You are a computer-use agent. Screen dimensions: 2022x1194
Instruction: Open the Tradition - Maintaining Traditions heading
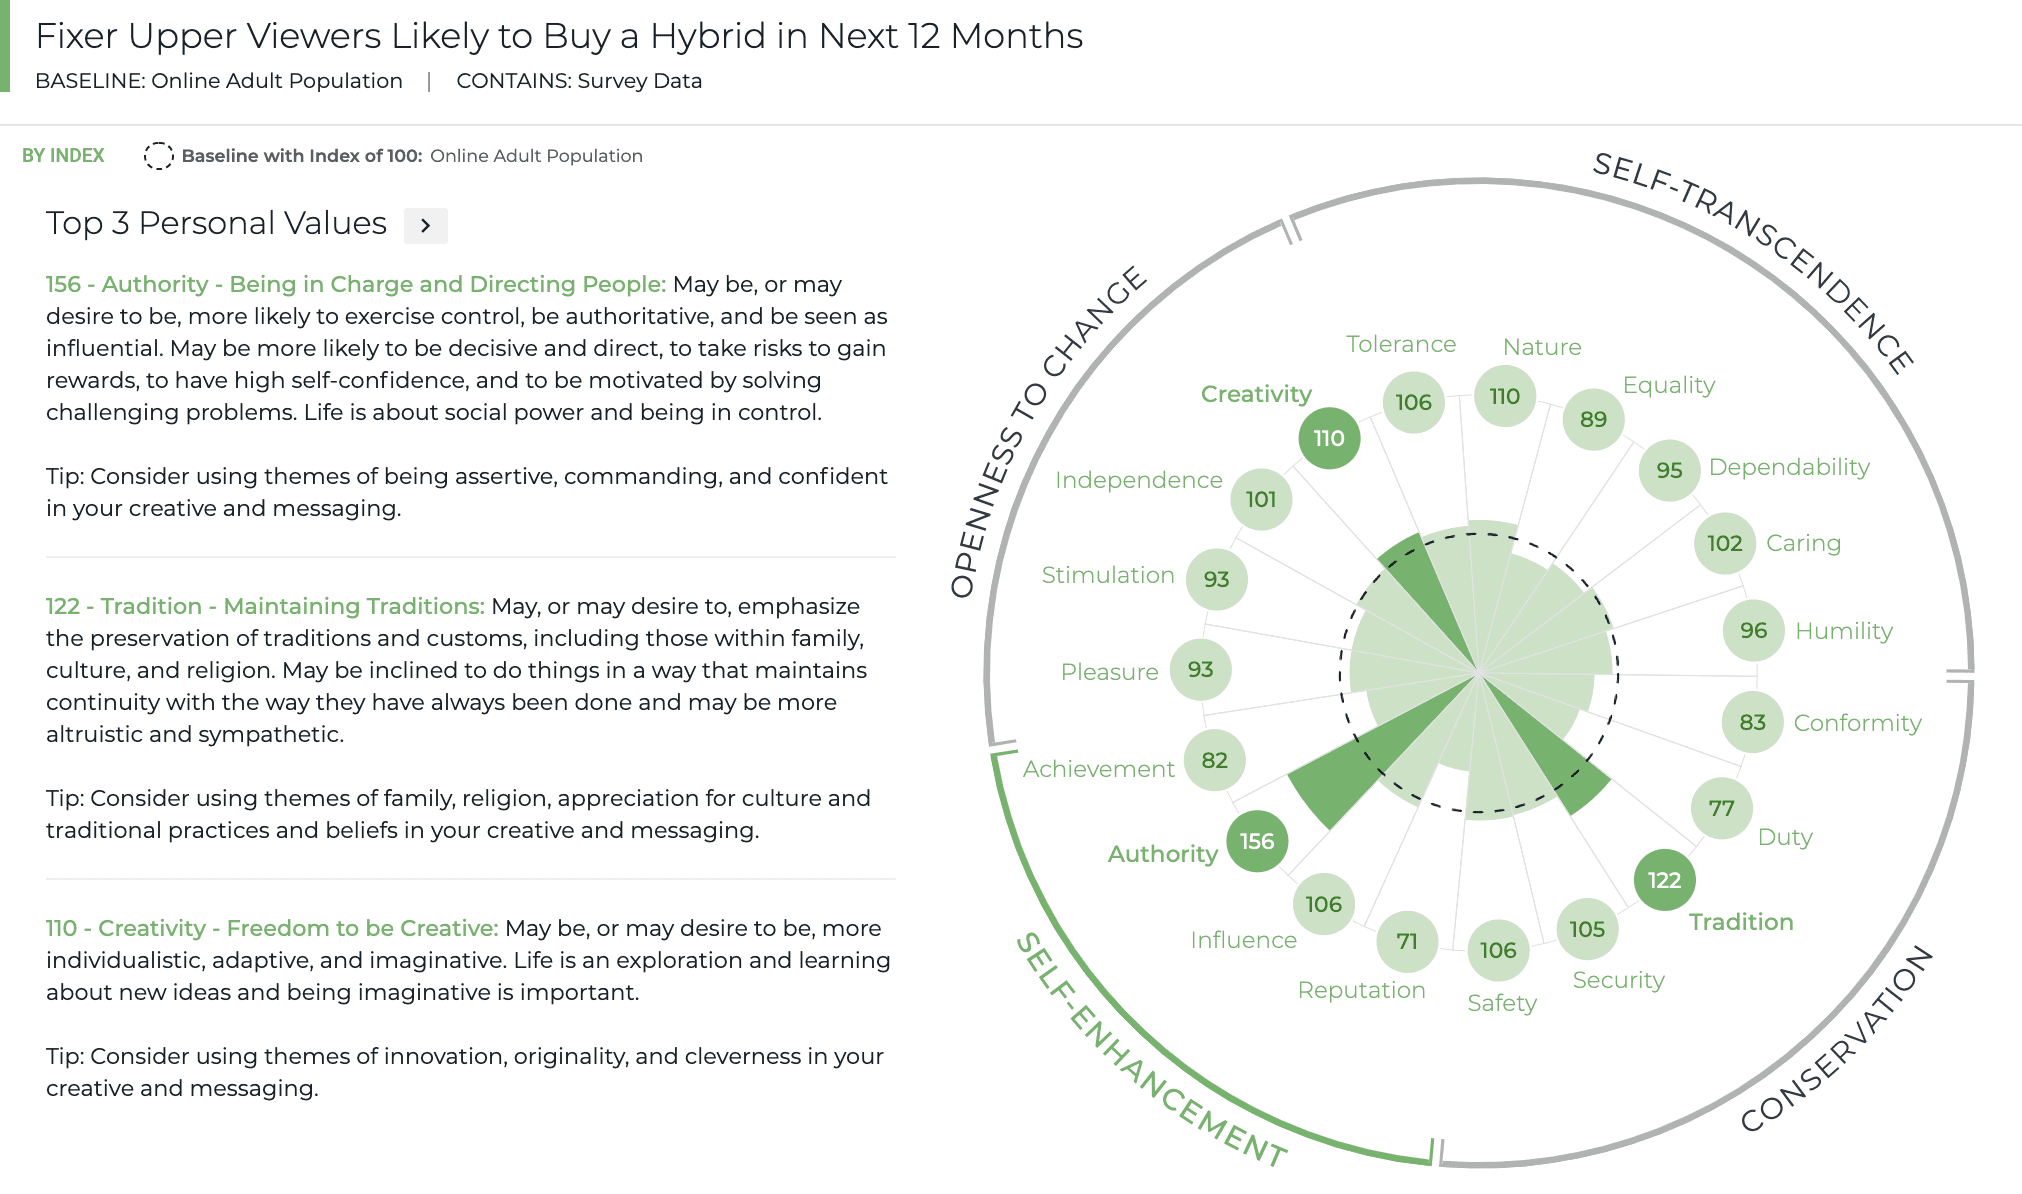click(265, 606)
